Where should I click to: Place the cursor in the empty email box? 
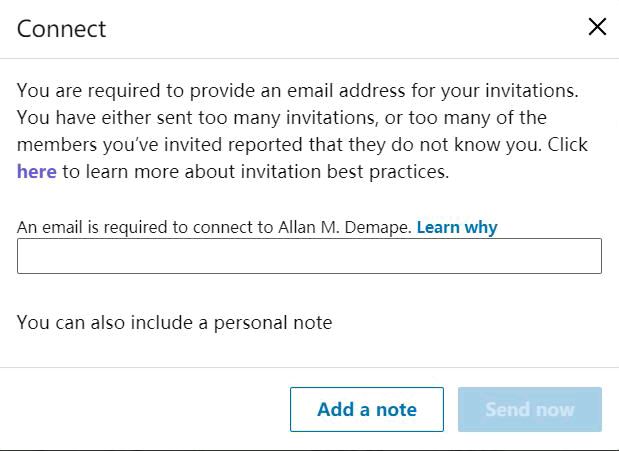(309, 256)
